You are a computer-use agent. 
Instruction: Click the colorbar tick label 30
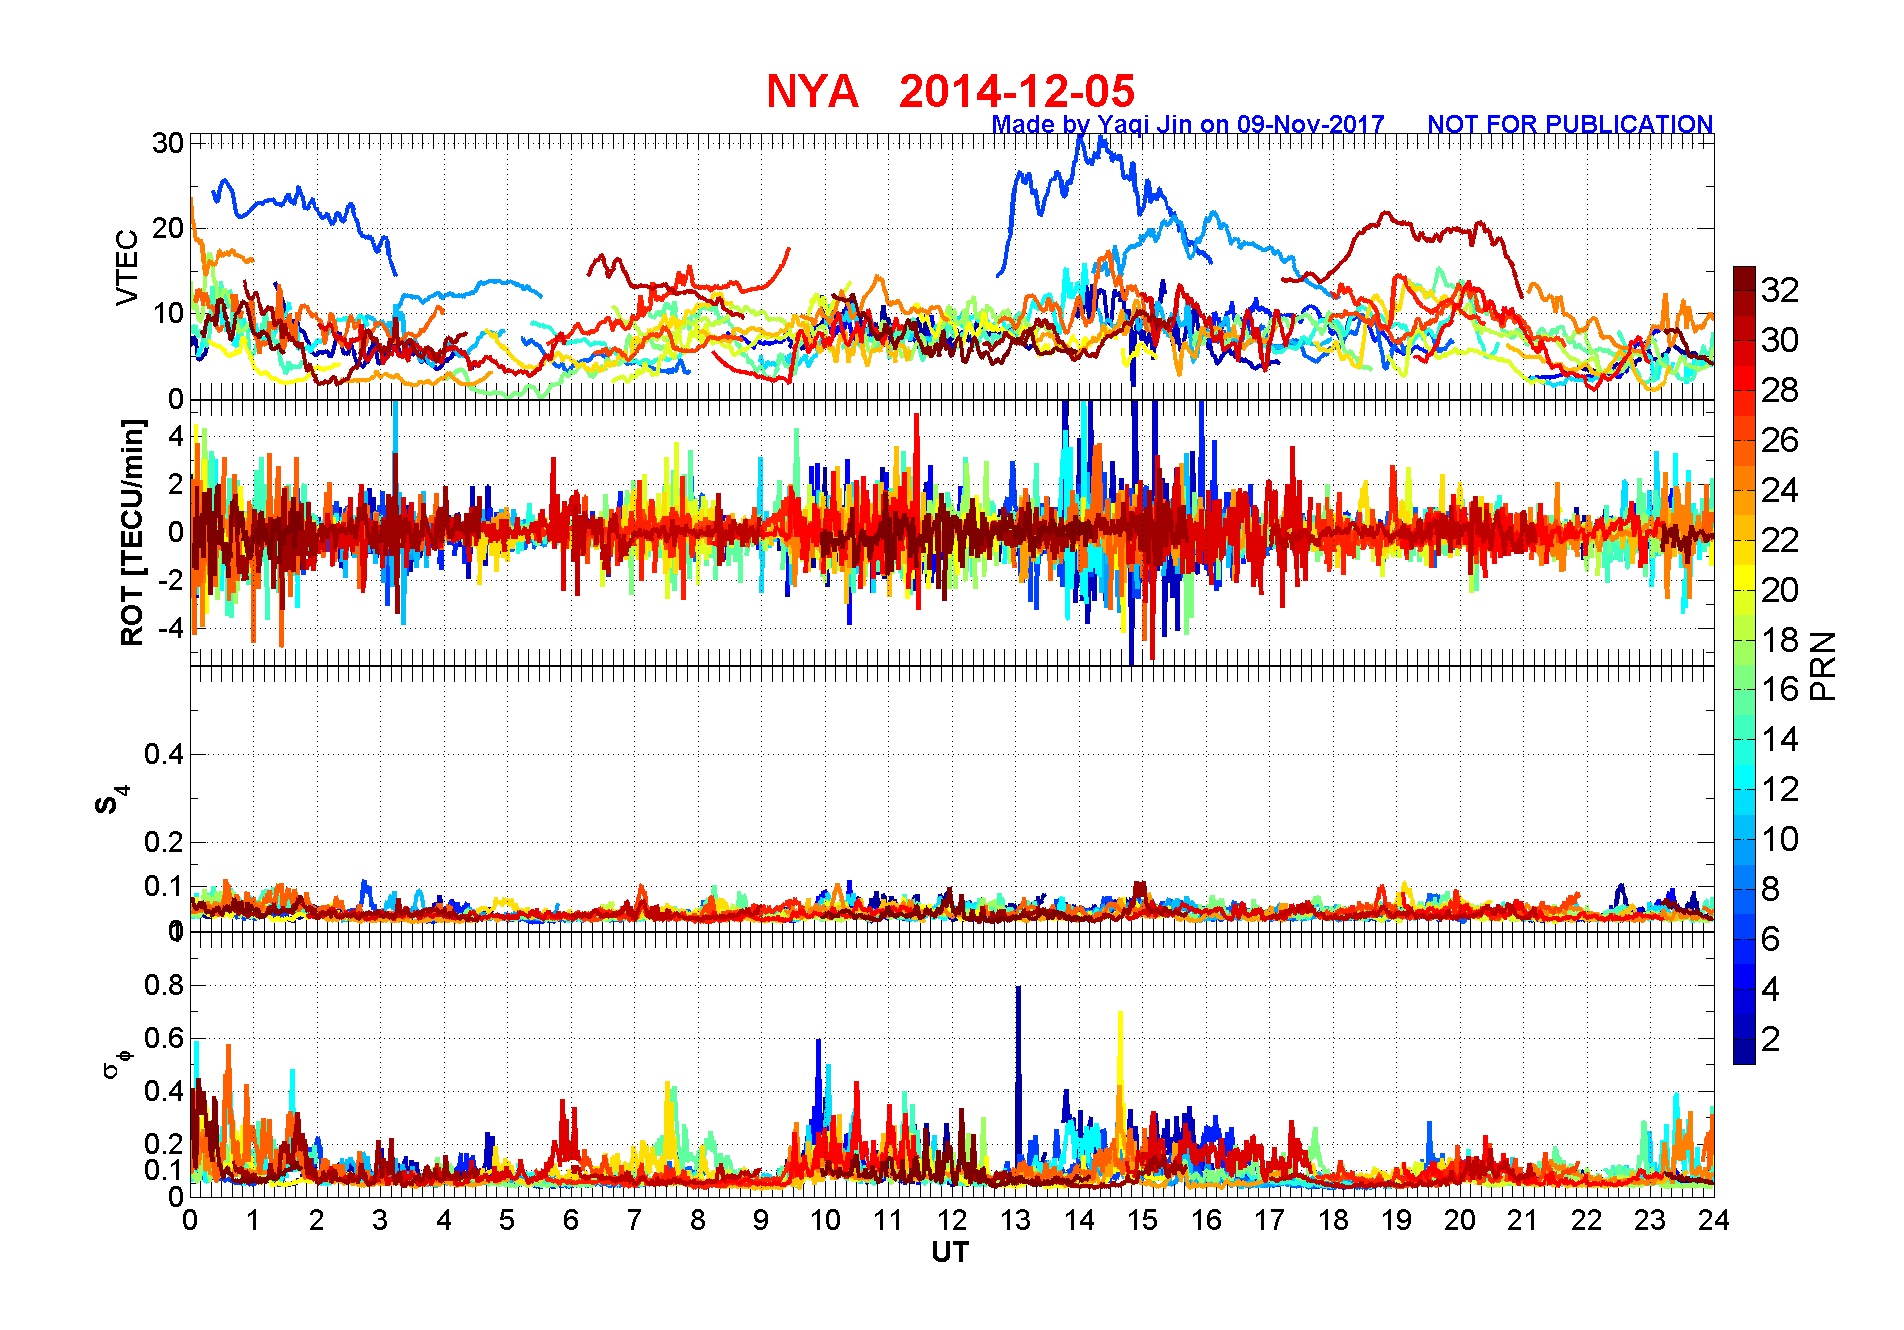[x=1780, y=340]
